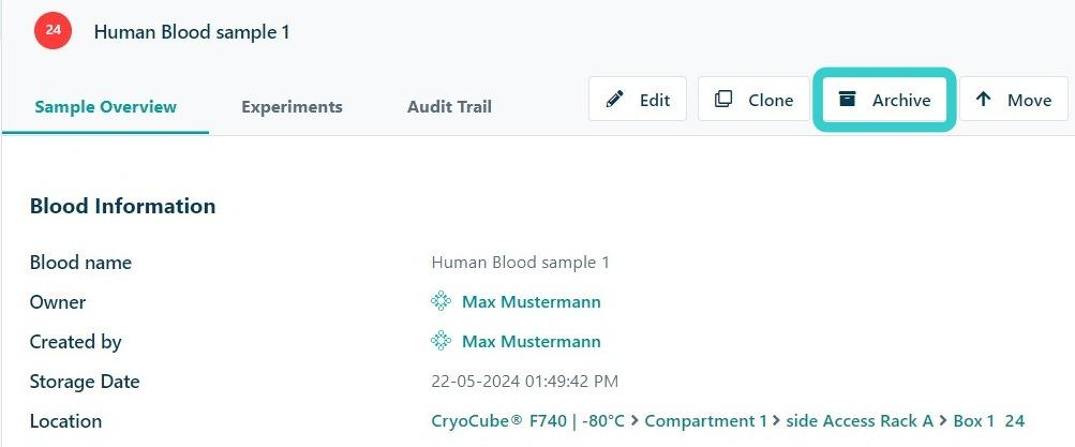Click the duplicate icon on Clone button
The width and height of the screenshot is (1075, 447).
[x=723, y=99]
